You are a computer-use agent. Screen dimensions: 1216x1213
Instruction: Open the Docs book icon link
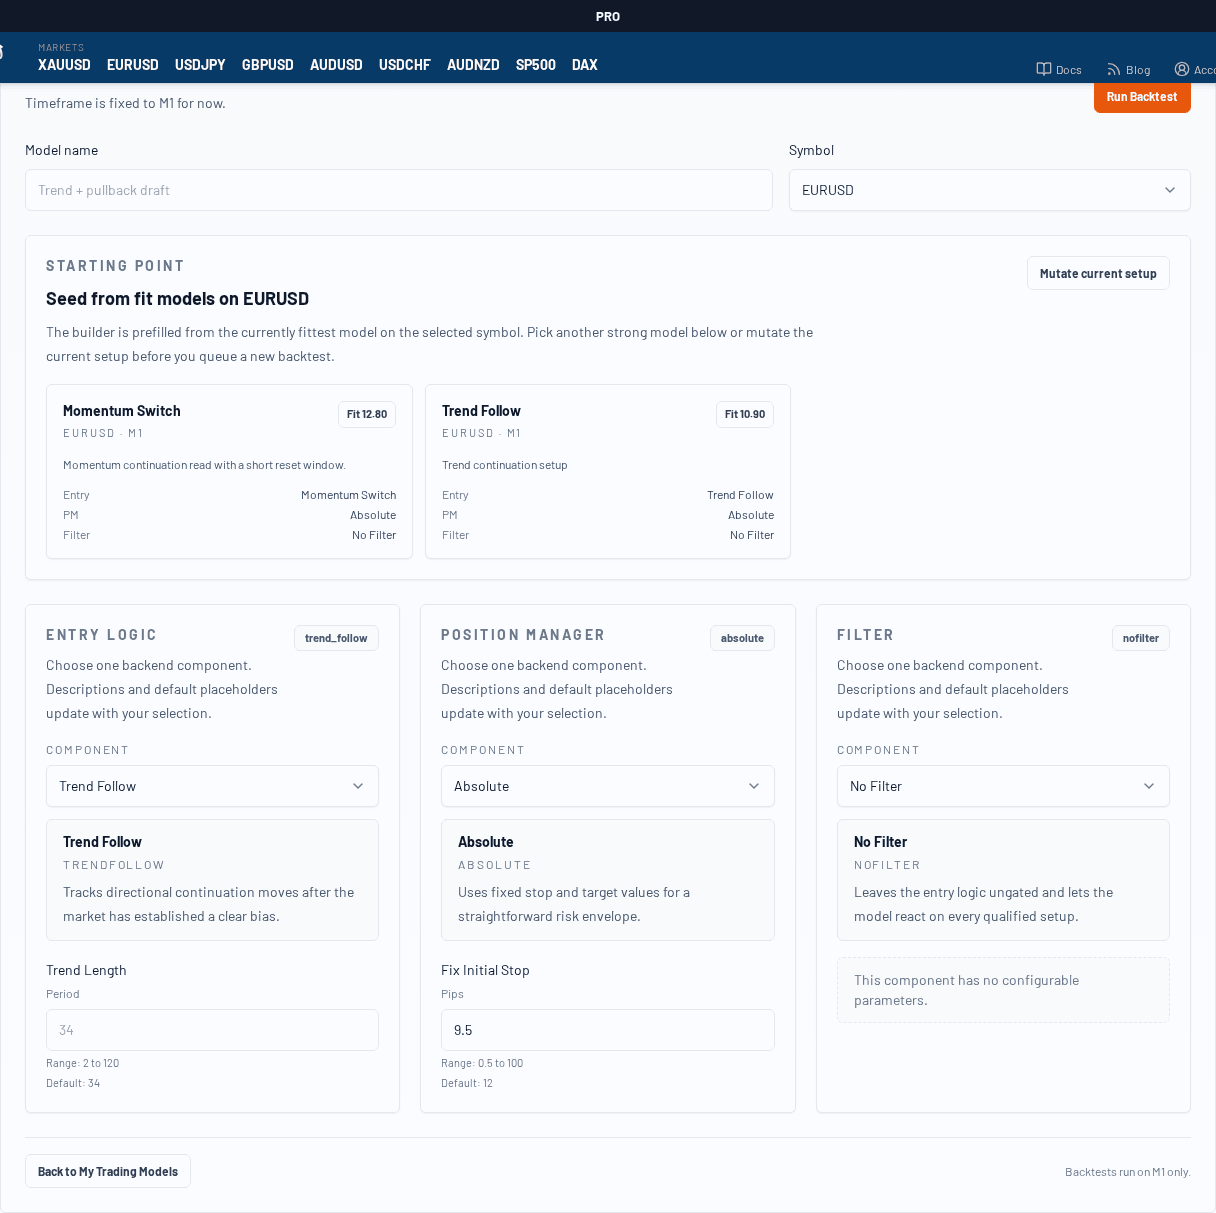(1043, 69)
